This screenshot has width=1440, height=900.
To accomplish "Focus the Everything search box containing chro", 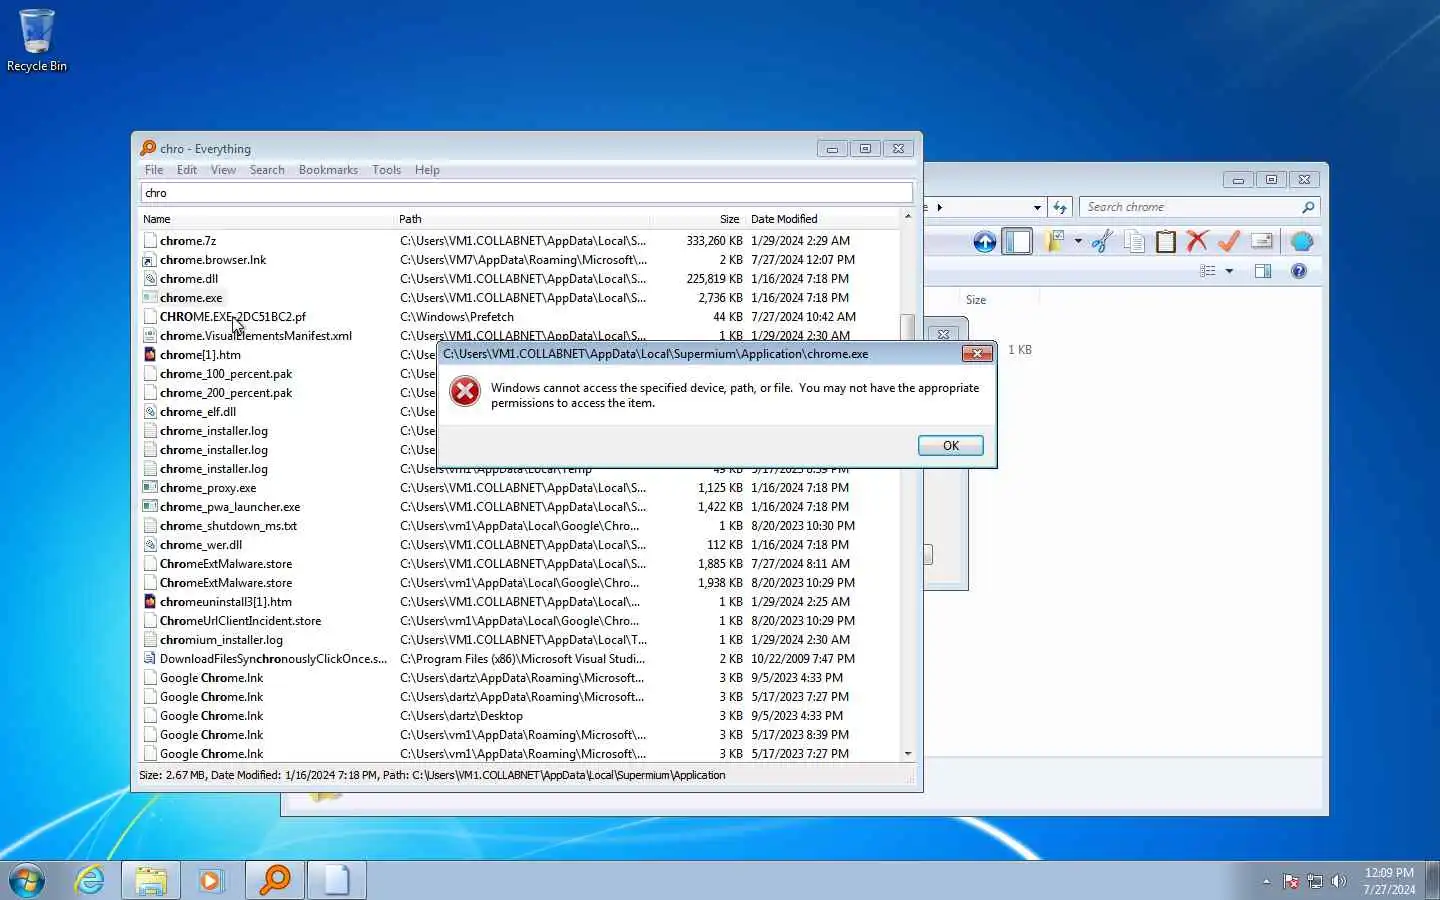I will tap(526, 193).
